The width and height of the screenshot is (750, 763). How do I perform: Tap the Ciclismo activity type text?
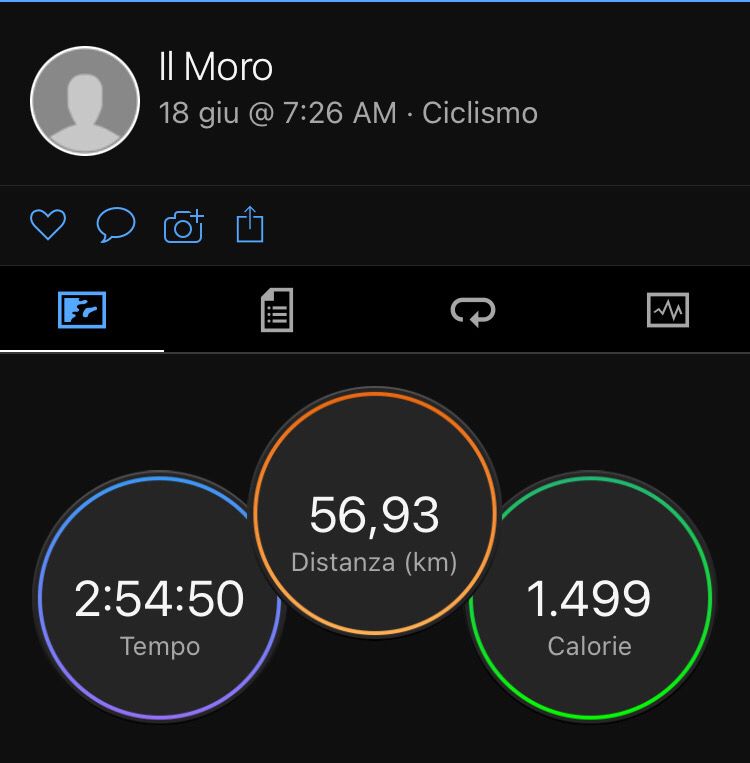pos(480,113)
